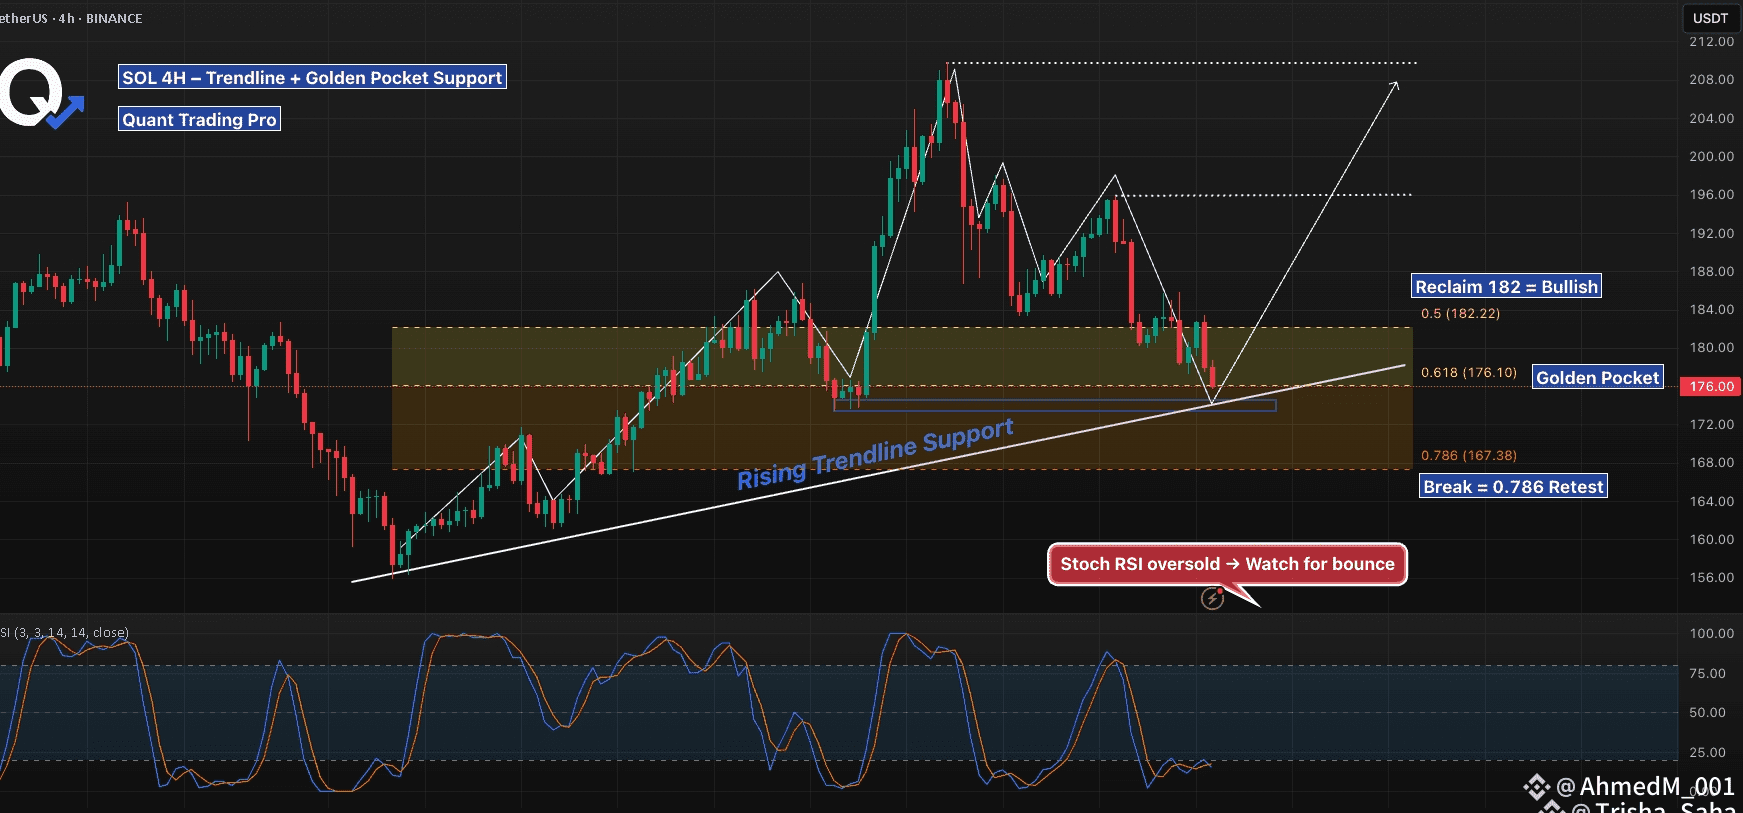This screenshot has width=1743, height=813.
Task: Click the 0.618 (176.10) fib label
Action: pyautogui.click(x=1468, y=372)
